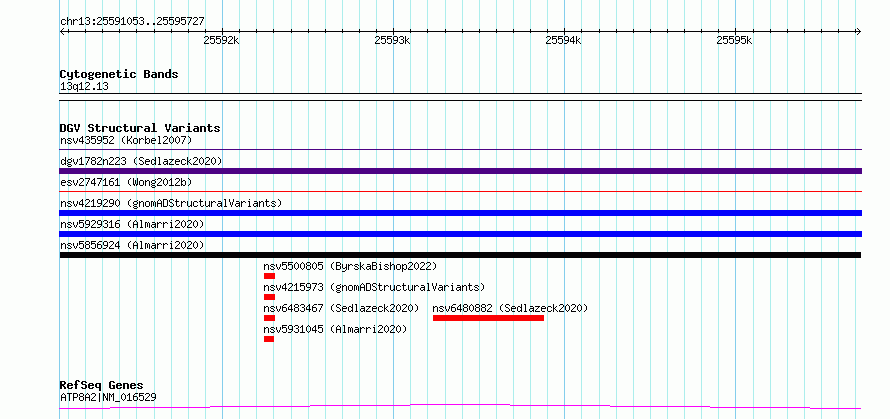Open nsv4215973 (gnomADStructuralVariants) label
Viewport: 890px width, 419px height.
374,287
